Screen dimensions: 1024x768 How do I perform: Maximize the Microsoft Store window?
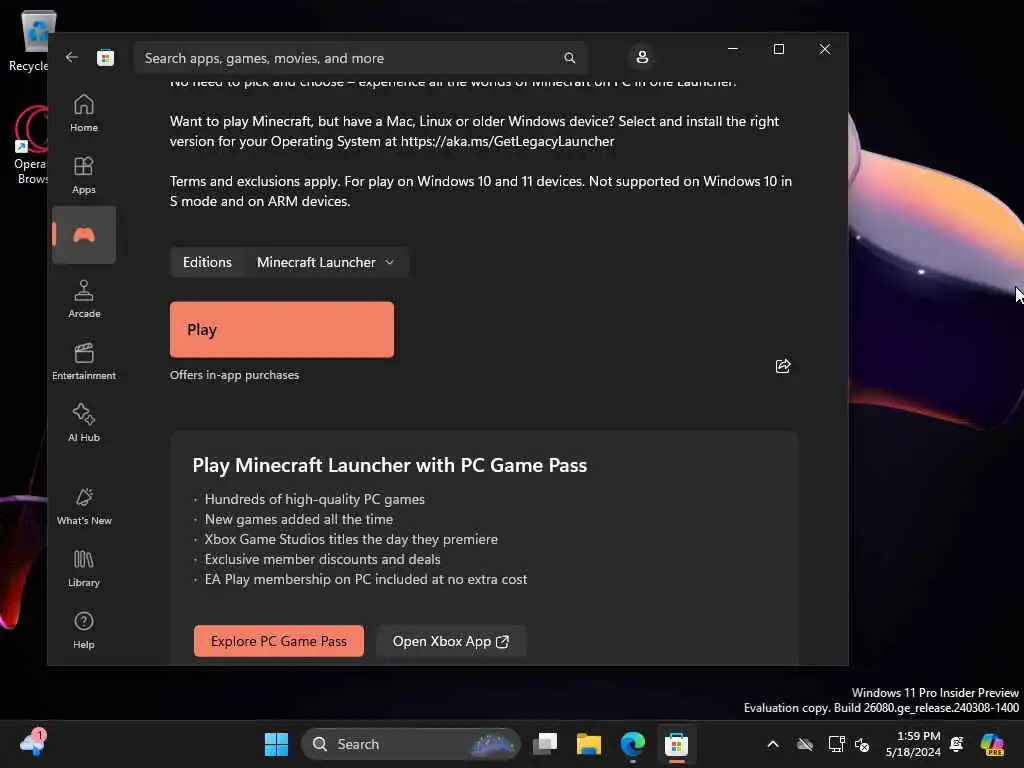point(778,49)
